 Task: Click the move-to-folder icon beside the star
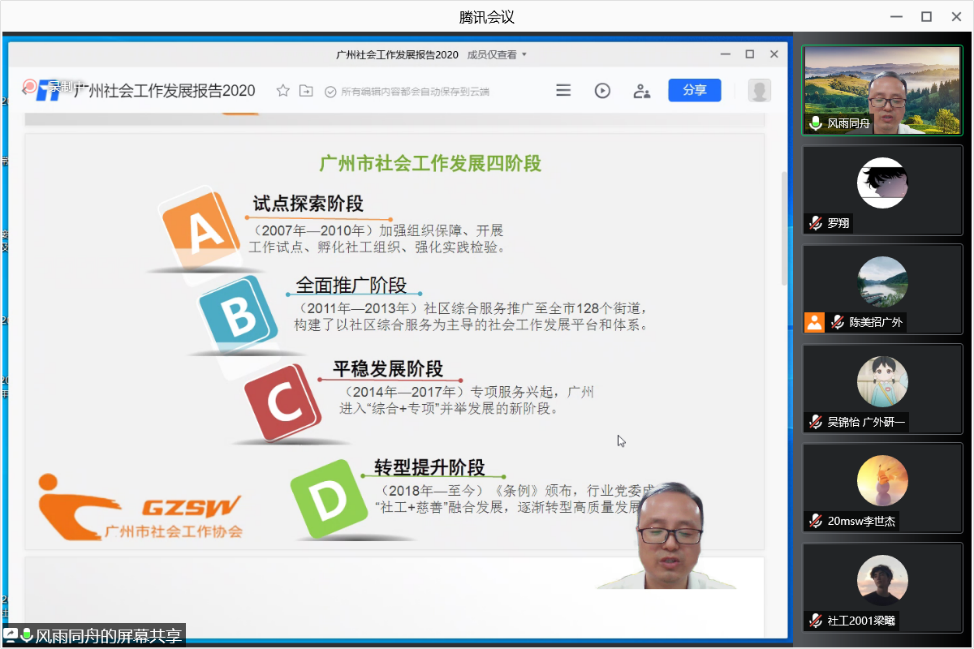click(306, 91)
